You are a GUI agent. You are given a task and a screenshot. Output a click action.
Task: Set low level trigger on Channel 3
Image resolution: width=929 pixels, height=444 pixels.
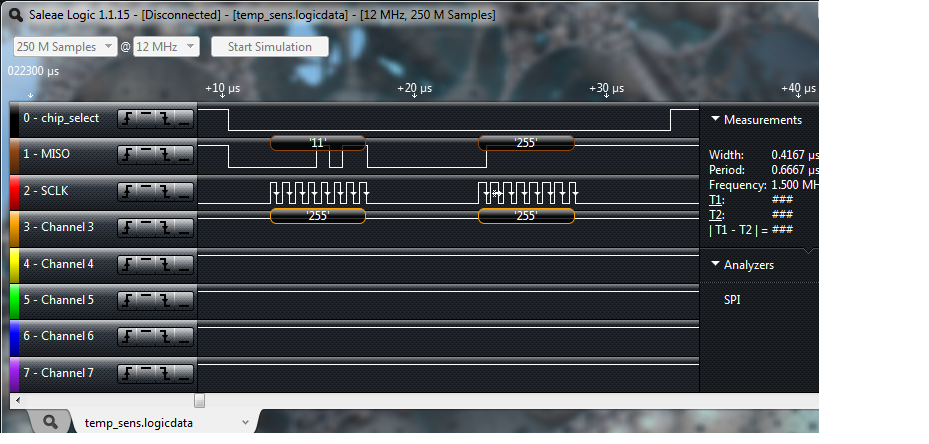coord(184,228)
